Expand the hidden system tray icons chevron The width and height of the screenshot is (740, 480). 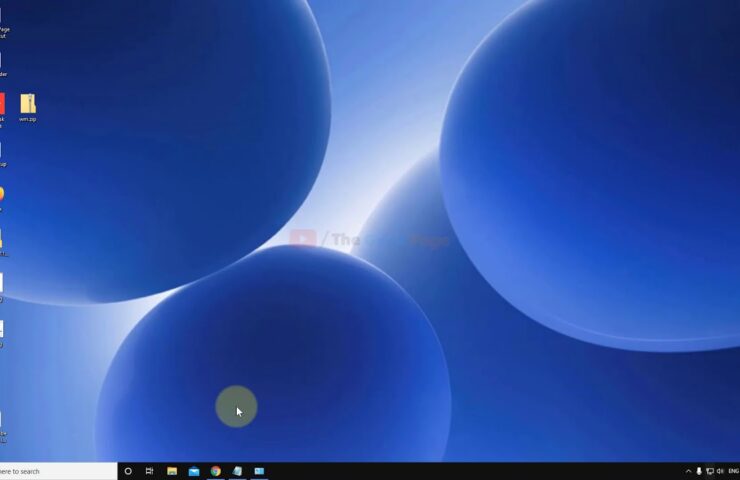coord(688,471)
